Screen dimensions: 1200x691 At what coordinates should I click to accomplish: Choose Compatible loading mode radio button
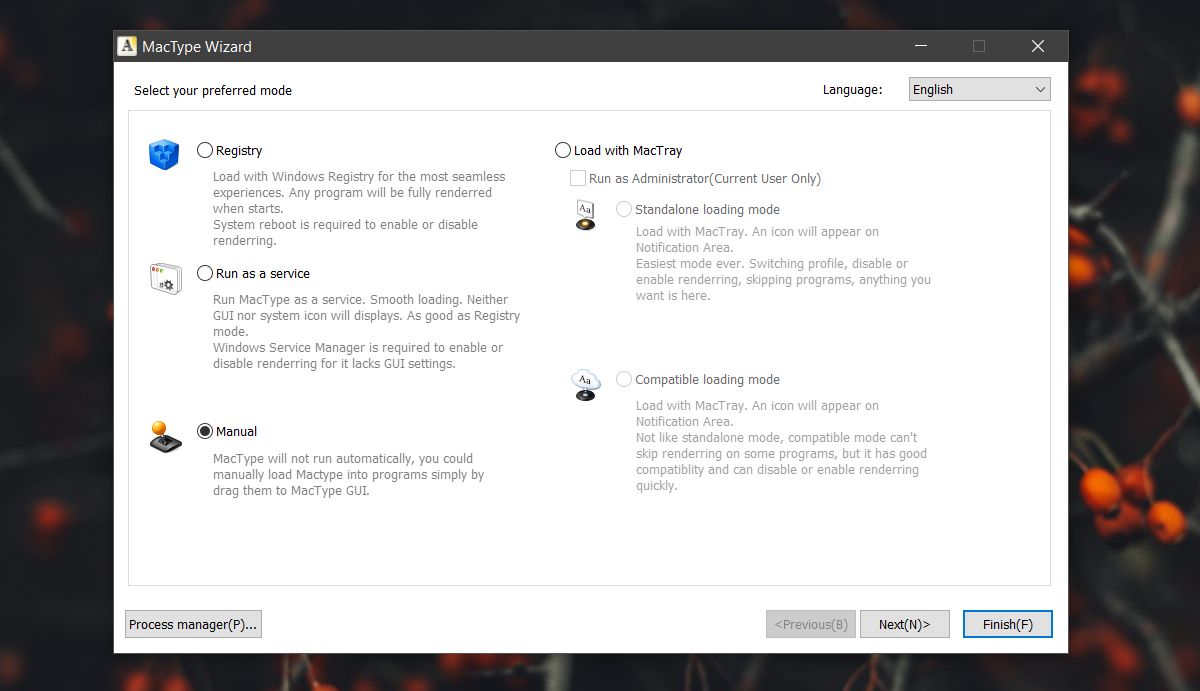click(624, 379)
